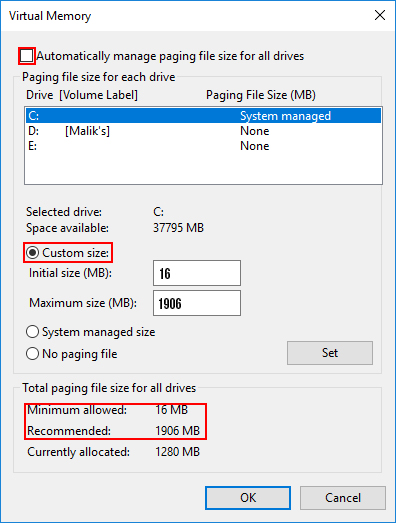
Task: Select the Custom size radio button
Action: 32,253
